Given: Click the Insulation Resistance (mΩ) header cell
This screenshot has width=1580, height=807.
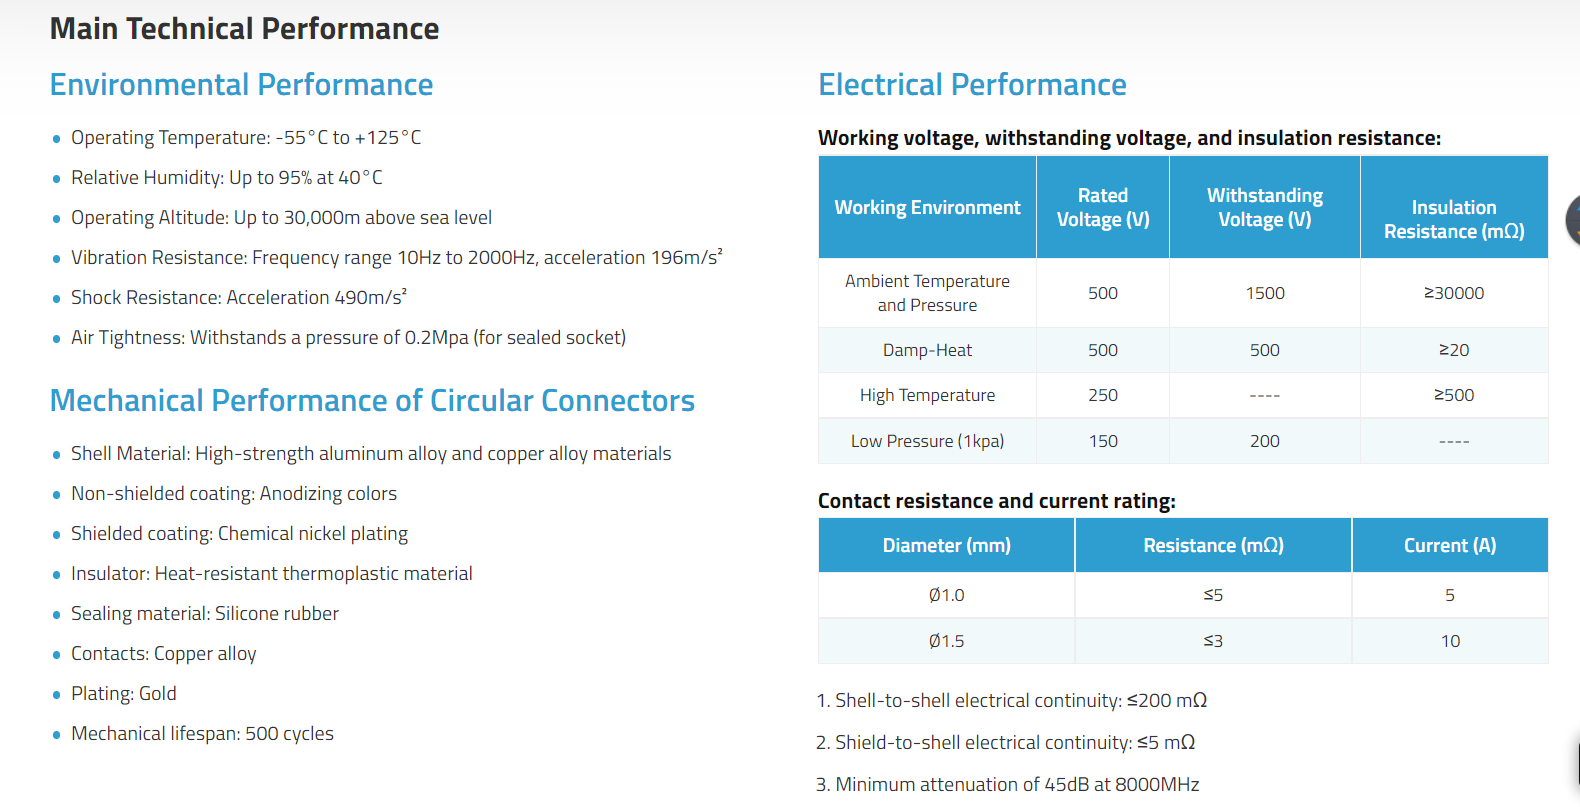Looking at the screenshot, I should pyautogui.click(x=1454, y=207).
